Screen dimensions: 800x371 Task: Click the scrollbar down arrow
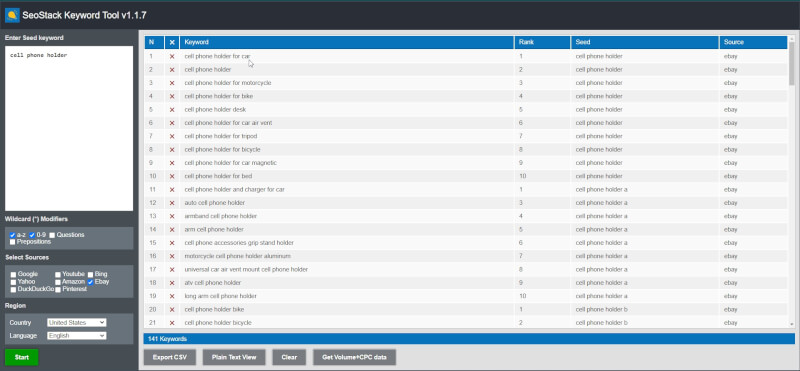[791, 324]
